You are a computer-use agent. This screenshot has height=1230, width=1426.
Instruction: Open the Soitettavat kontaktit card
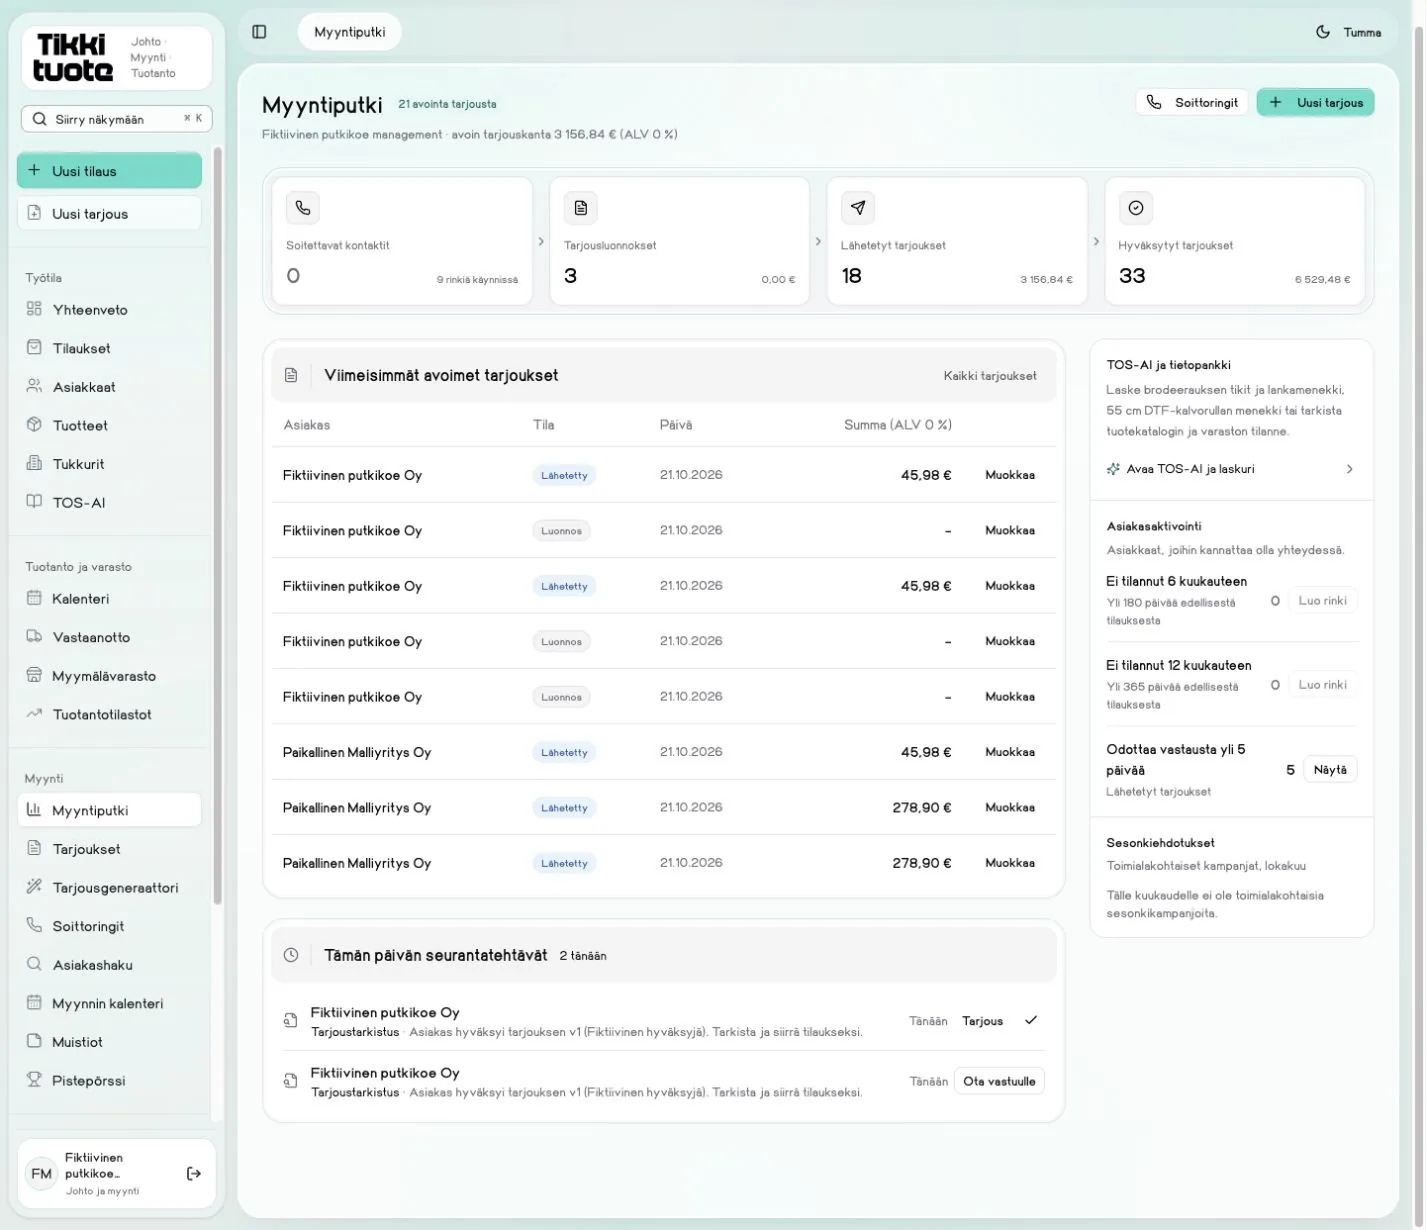(402, 241)
